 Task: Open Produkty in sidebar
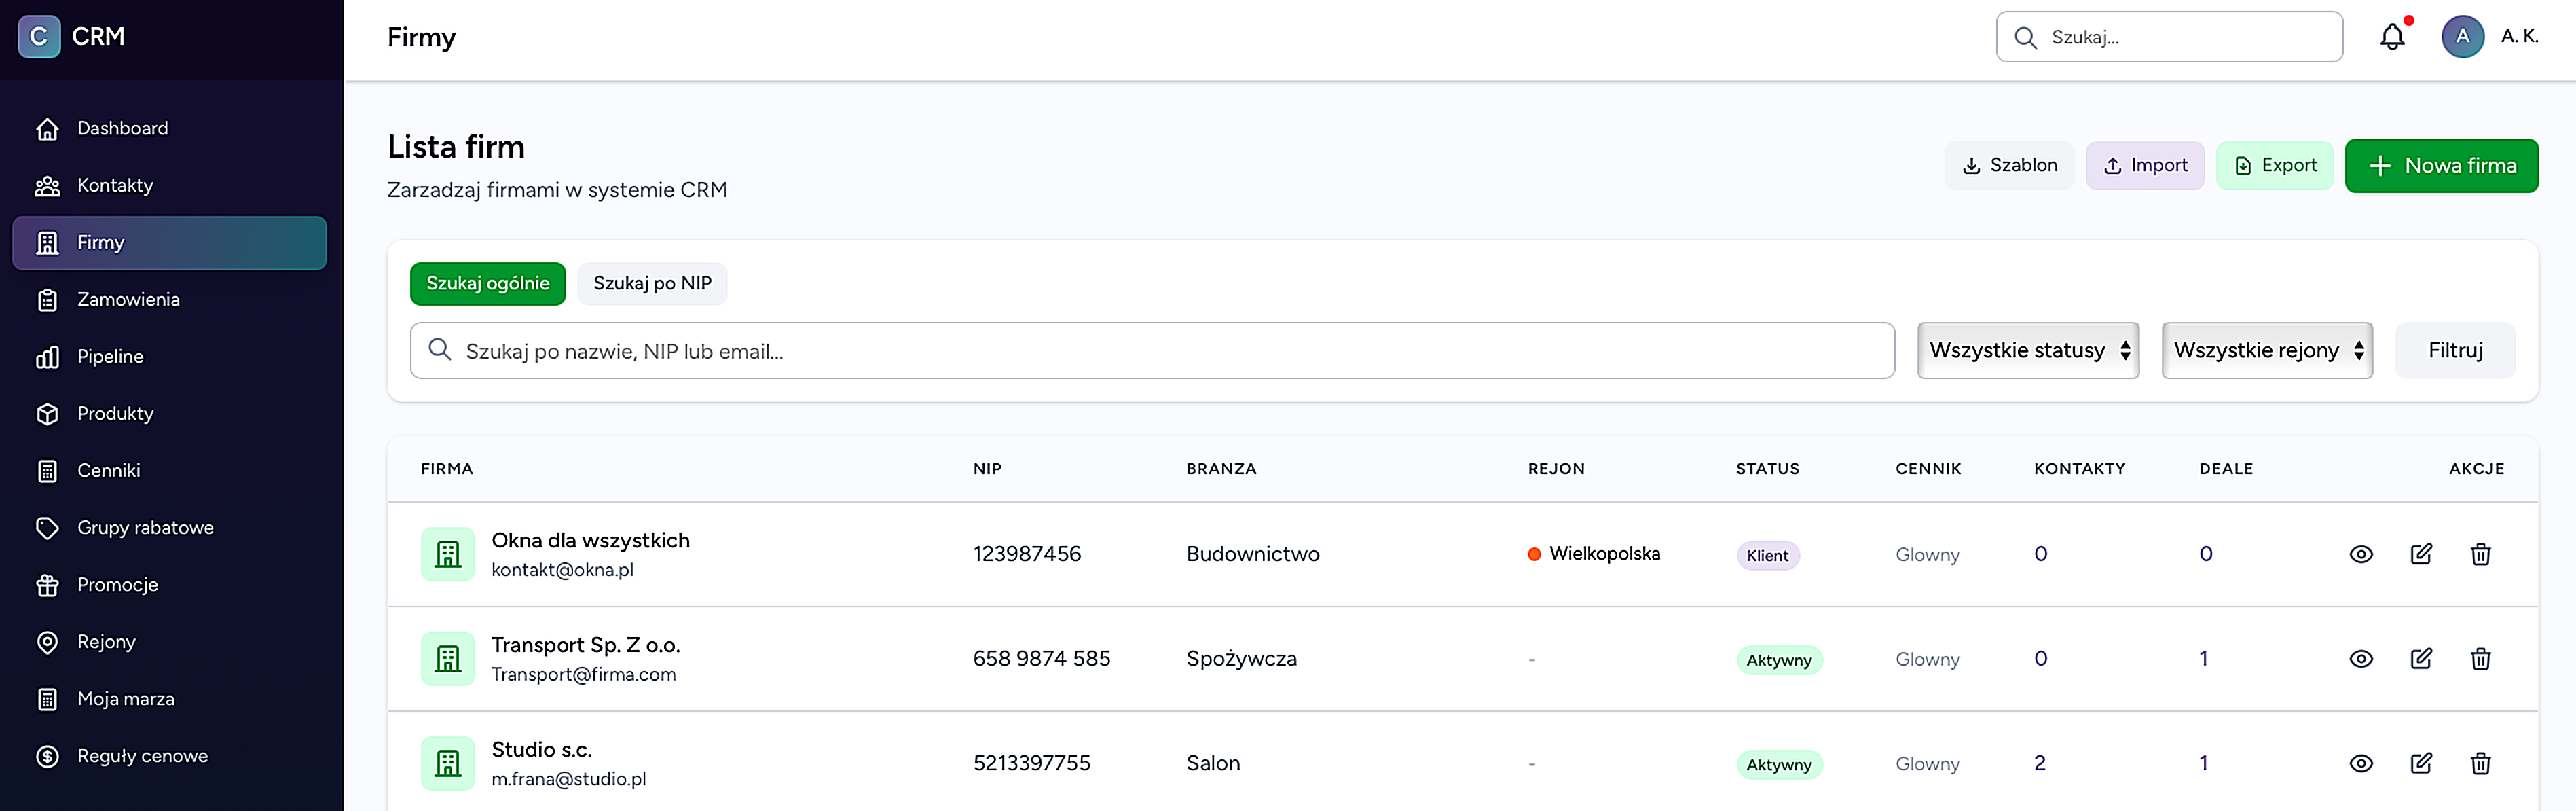point(169,414)
